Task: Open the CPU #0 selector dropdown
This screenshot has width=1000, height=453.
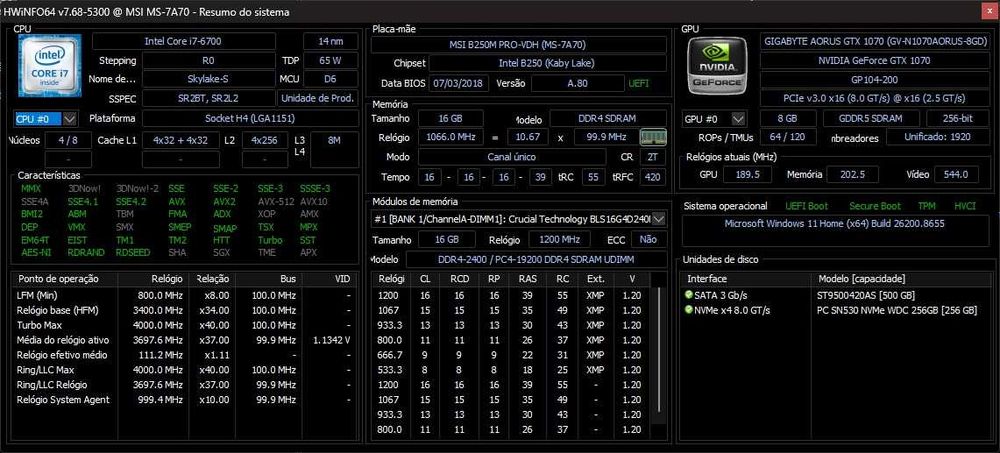Action: [x=70, y=119]
